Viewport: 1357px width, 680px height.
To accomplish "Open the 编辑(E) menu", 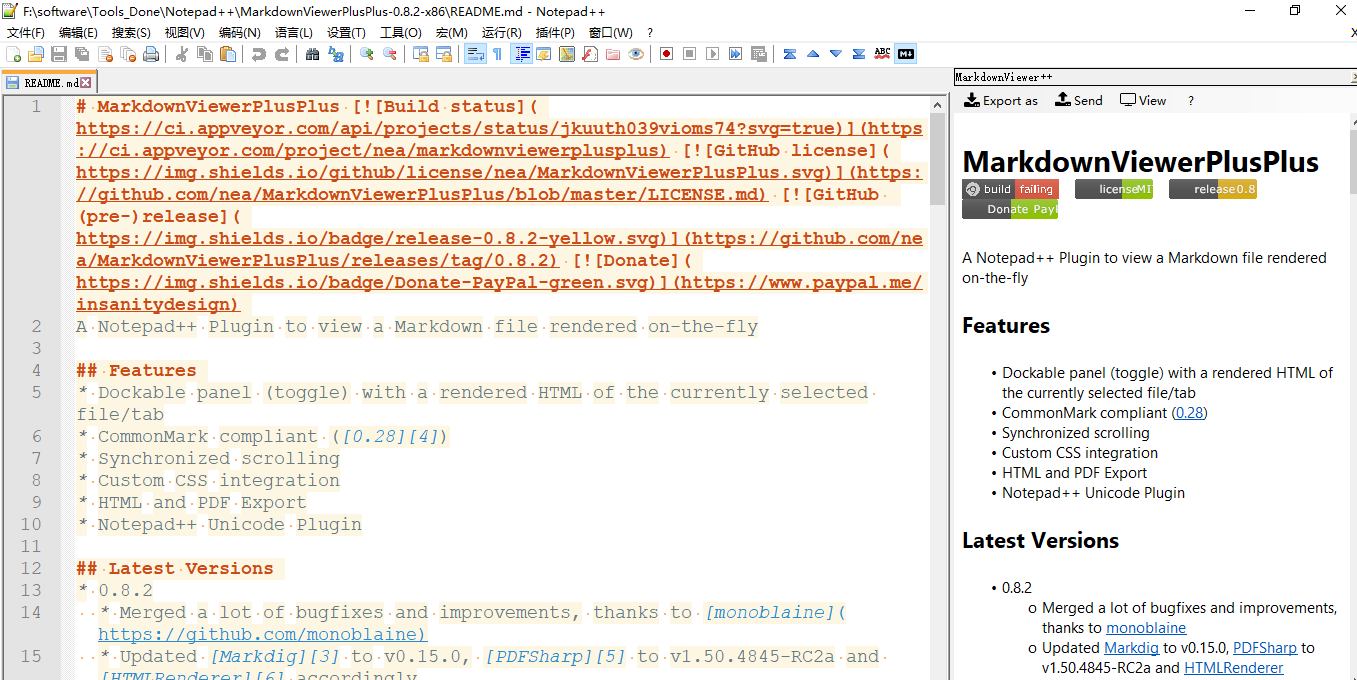I will (78, 33).
